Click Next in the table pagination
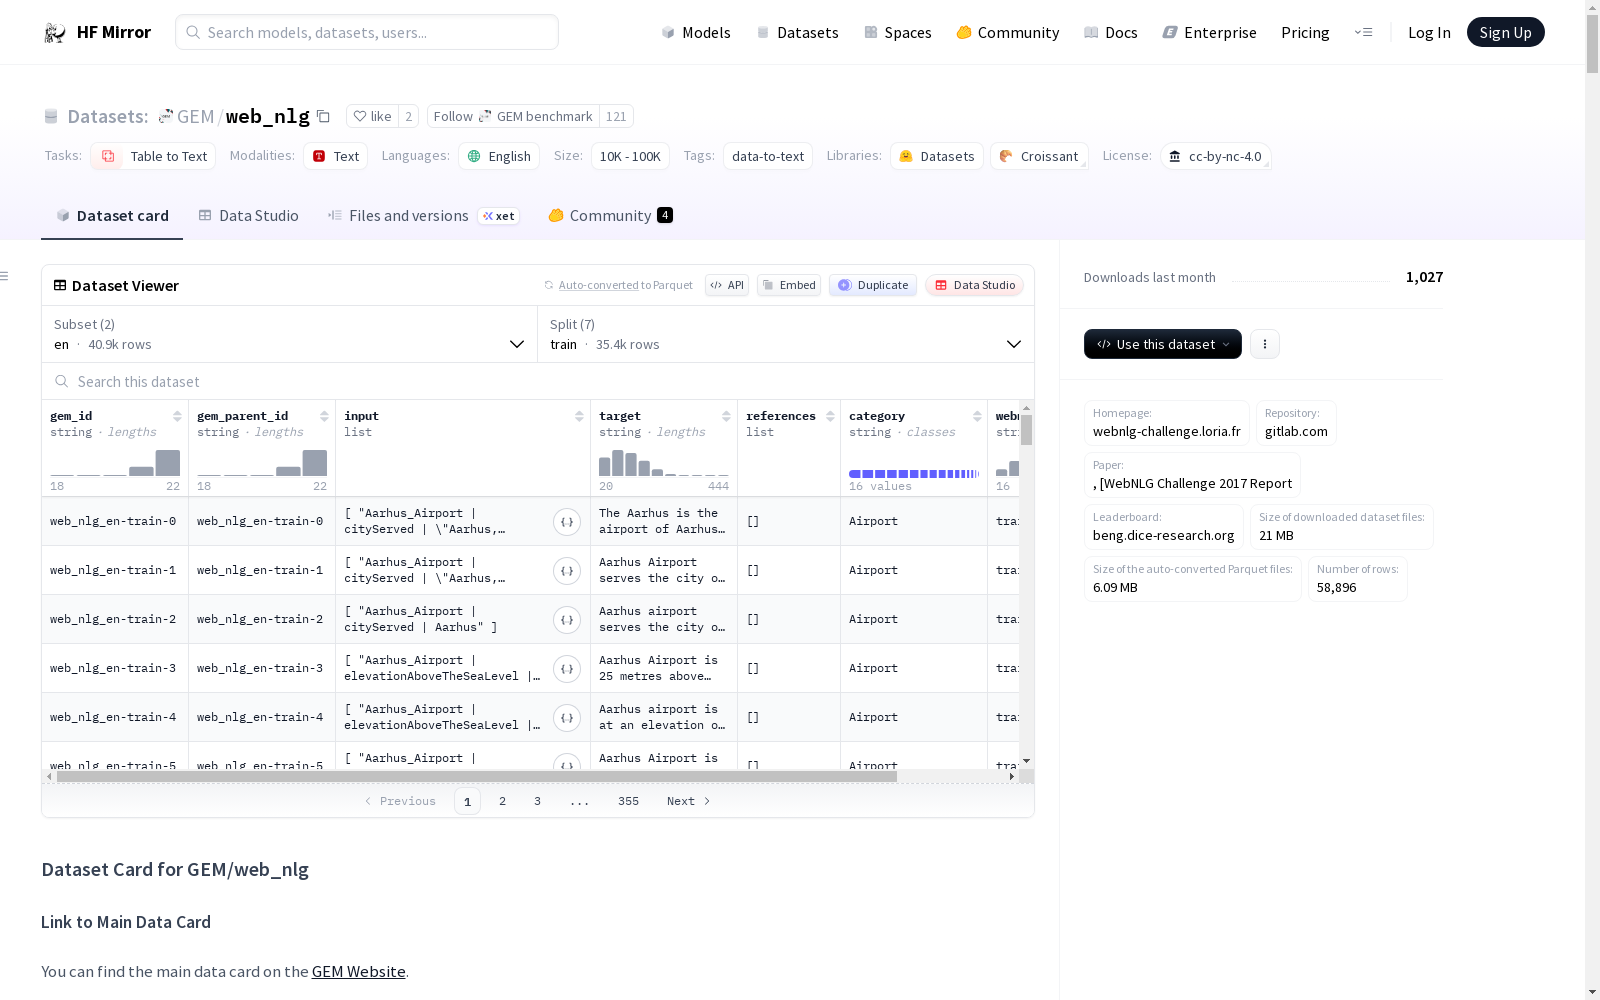Image resolution: width=1600 pixels, height=1000 pixels. [689, 801]
